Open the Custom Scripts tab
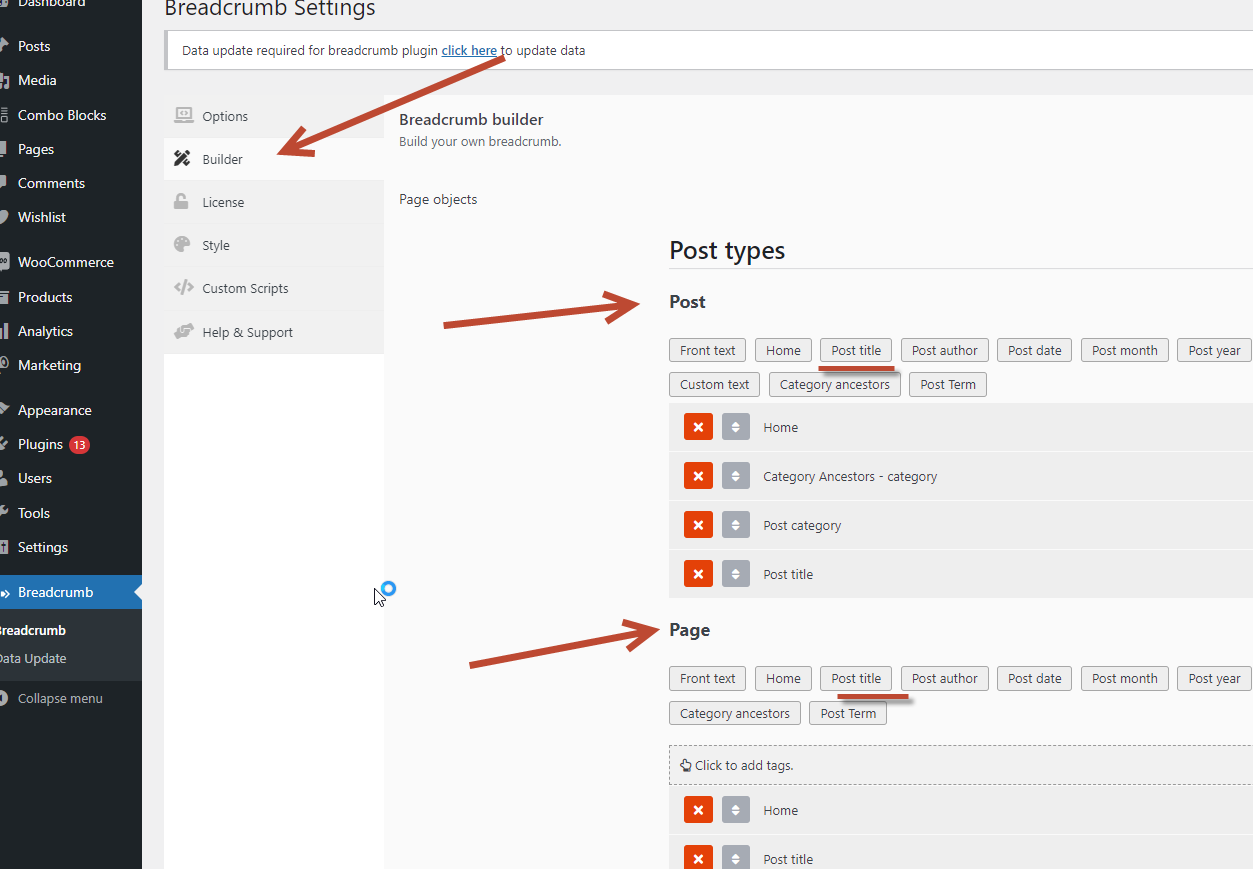The width and height of the screenshot is (1253, 869). click(274, 288)
